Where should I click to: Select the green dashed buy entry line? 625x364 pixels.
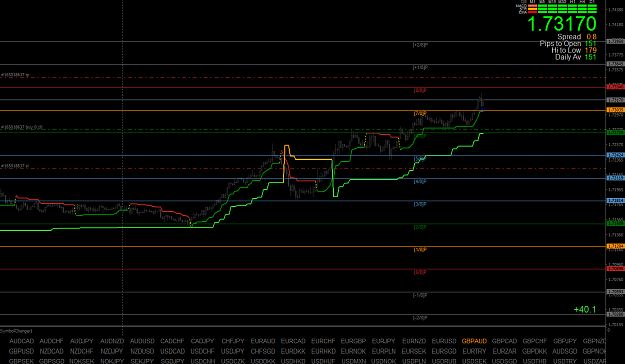pos(303,130)
